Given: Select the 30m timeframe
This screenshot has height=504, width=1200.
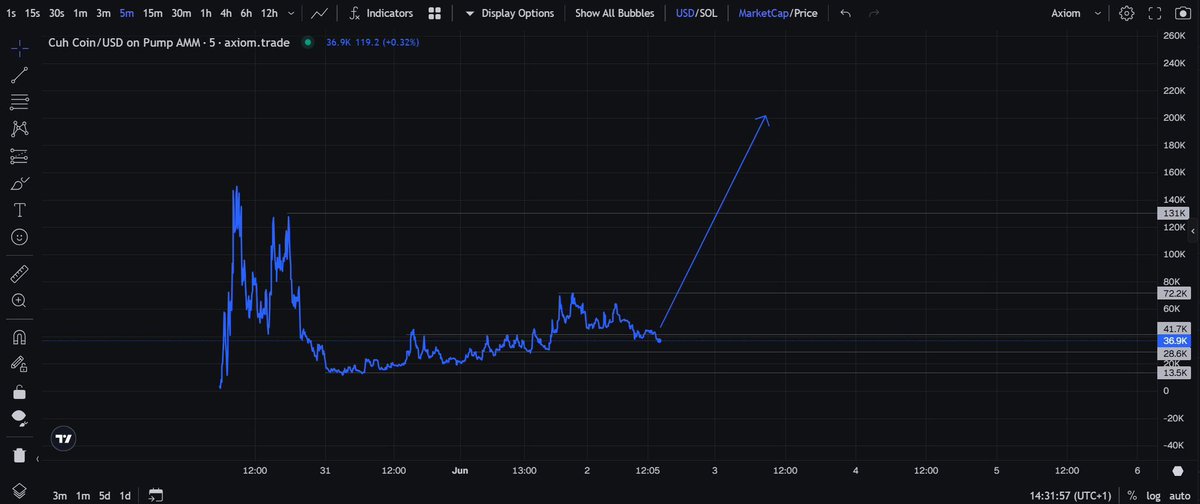Looking at the screenshot, I should [x=181, y=13].
